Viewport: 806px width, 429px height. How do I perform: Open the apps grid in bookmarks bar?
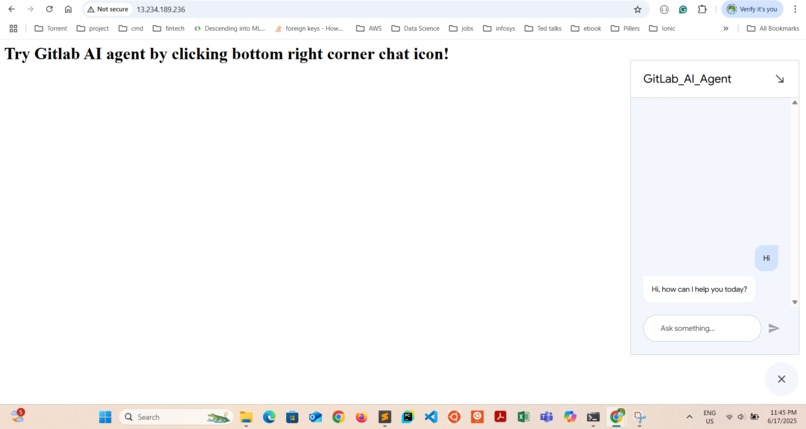tap(13, 28)
